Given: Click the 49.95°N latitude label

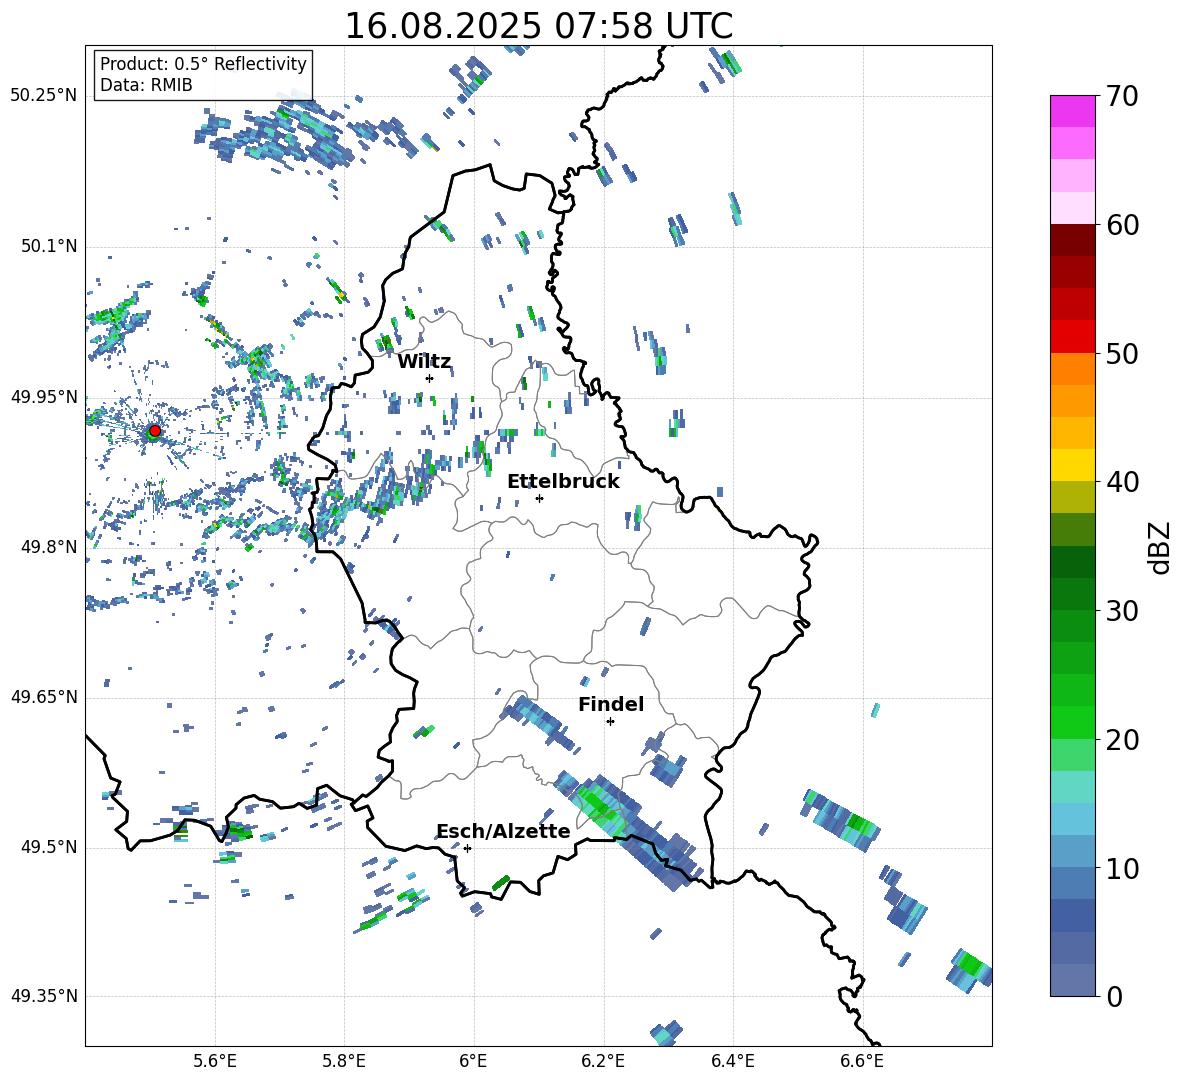Looking at the screenshot, I should tap(44, 397).
